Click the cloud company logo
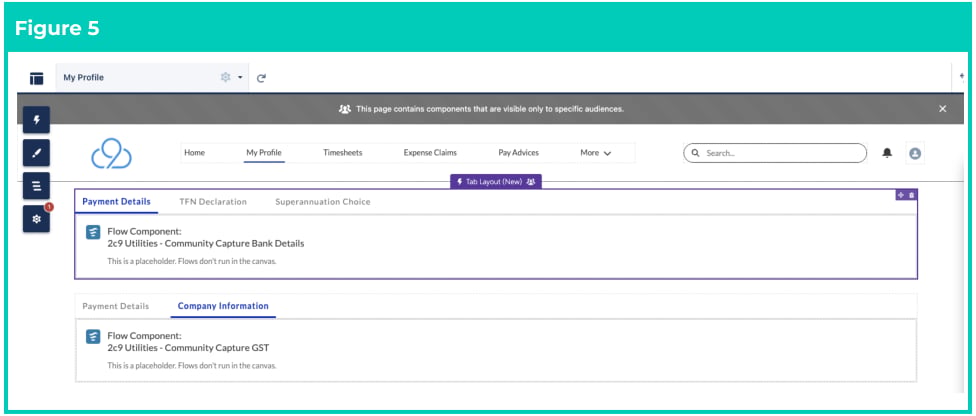The width and height of the screenshot is (976, 416). tap(111, 153)
